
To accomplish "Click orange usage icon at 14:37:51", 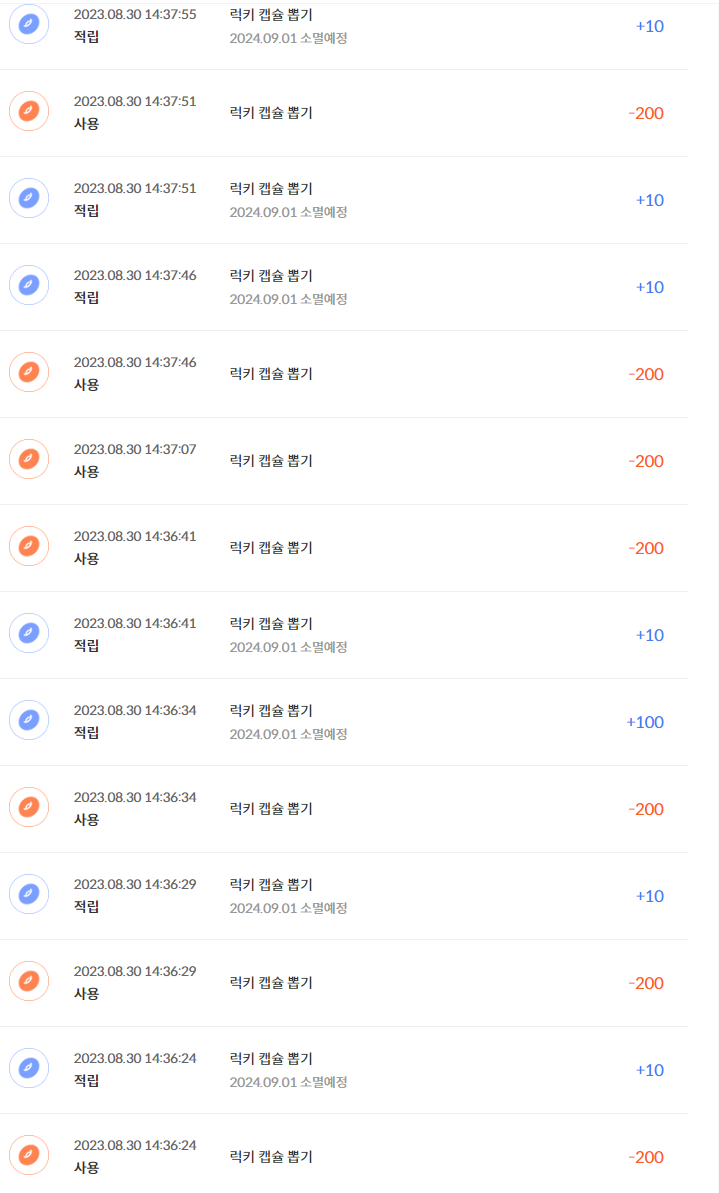I will pyautogui.click(x=29, y=112).
